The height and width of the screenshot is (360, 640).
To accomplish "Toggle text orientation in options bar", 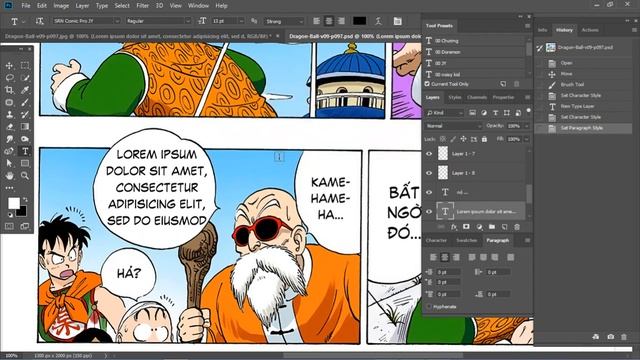I will point(40,21).
